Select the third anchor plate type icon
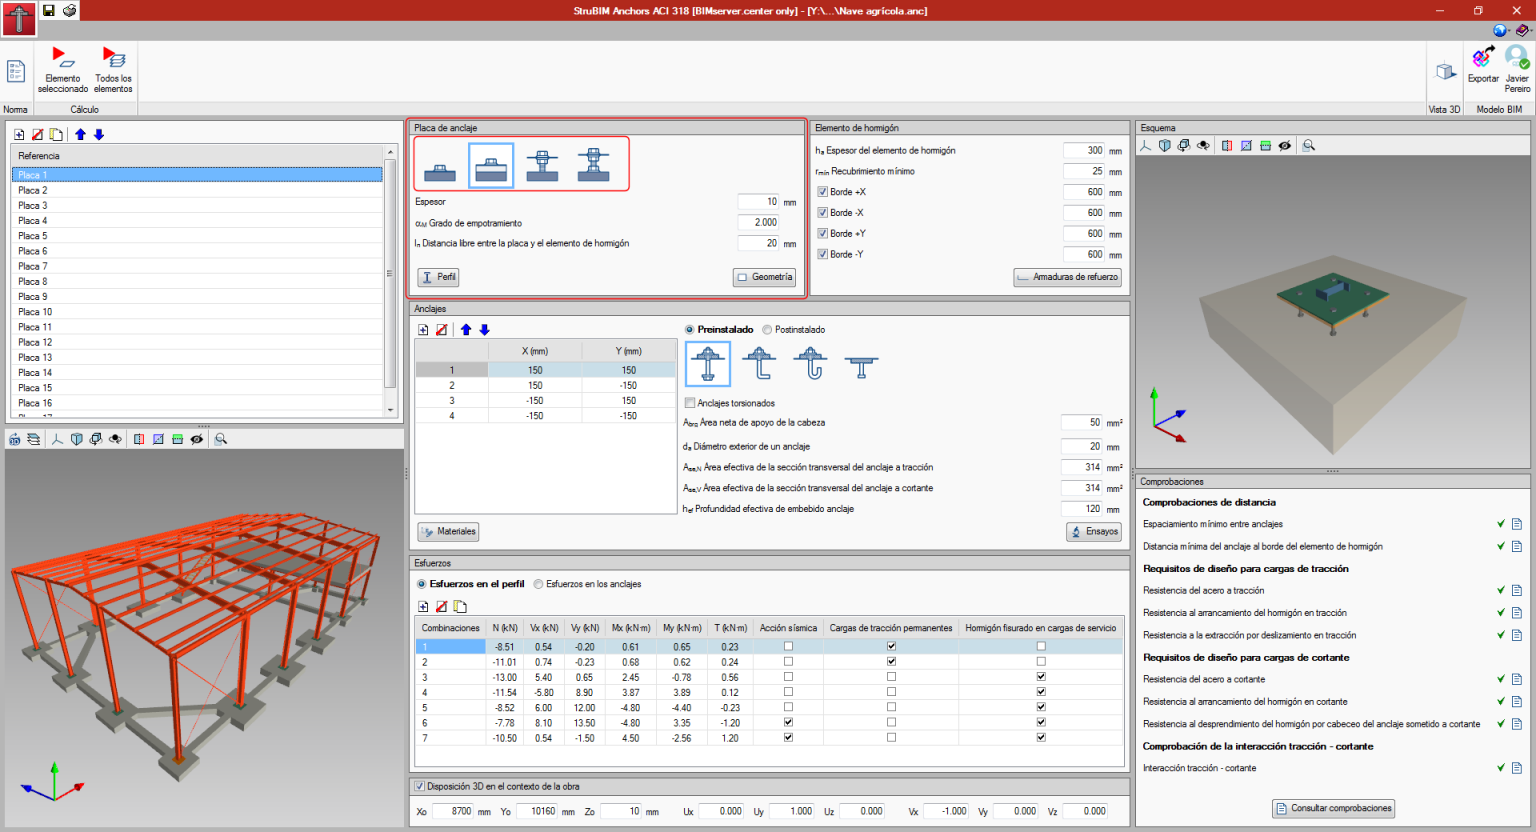This screenshot has width=1536, height=832. [x=543, y=163]
